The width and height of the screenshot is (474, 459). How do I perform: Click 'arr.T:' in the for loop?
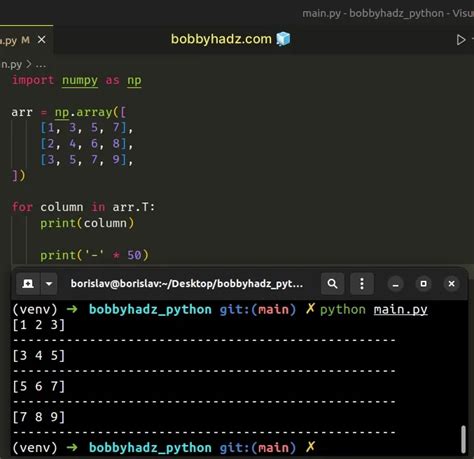[134, 207]
